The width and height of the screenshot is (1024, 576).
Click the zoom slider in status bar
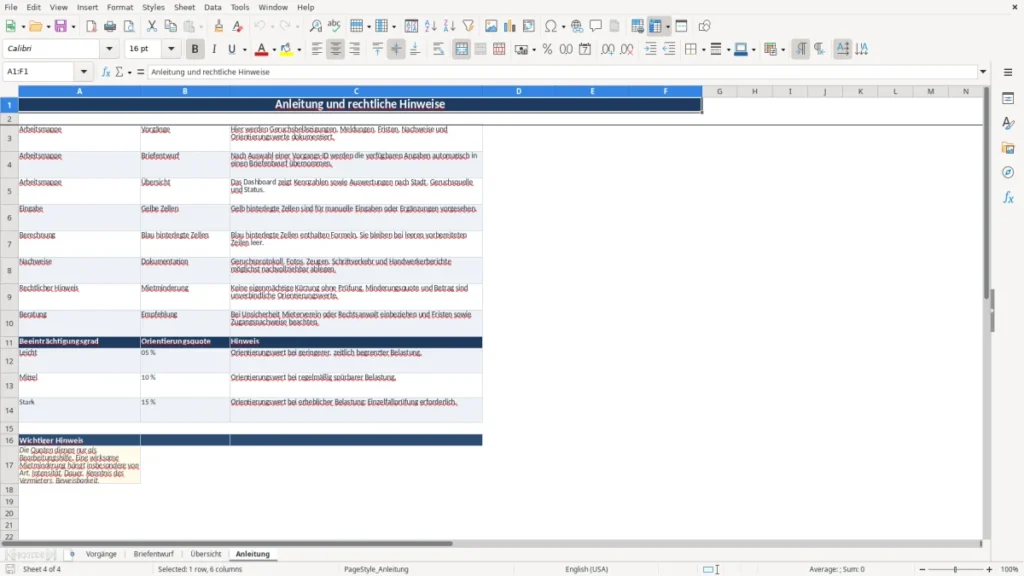[955, 569]
